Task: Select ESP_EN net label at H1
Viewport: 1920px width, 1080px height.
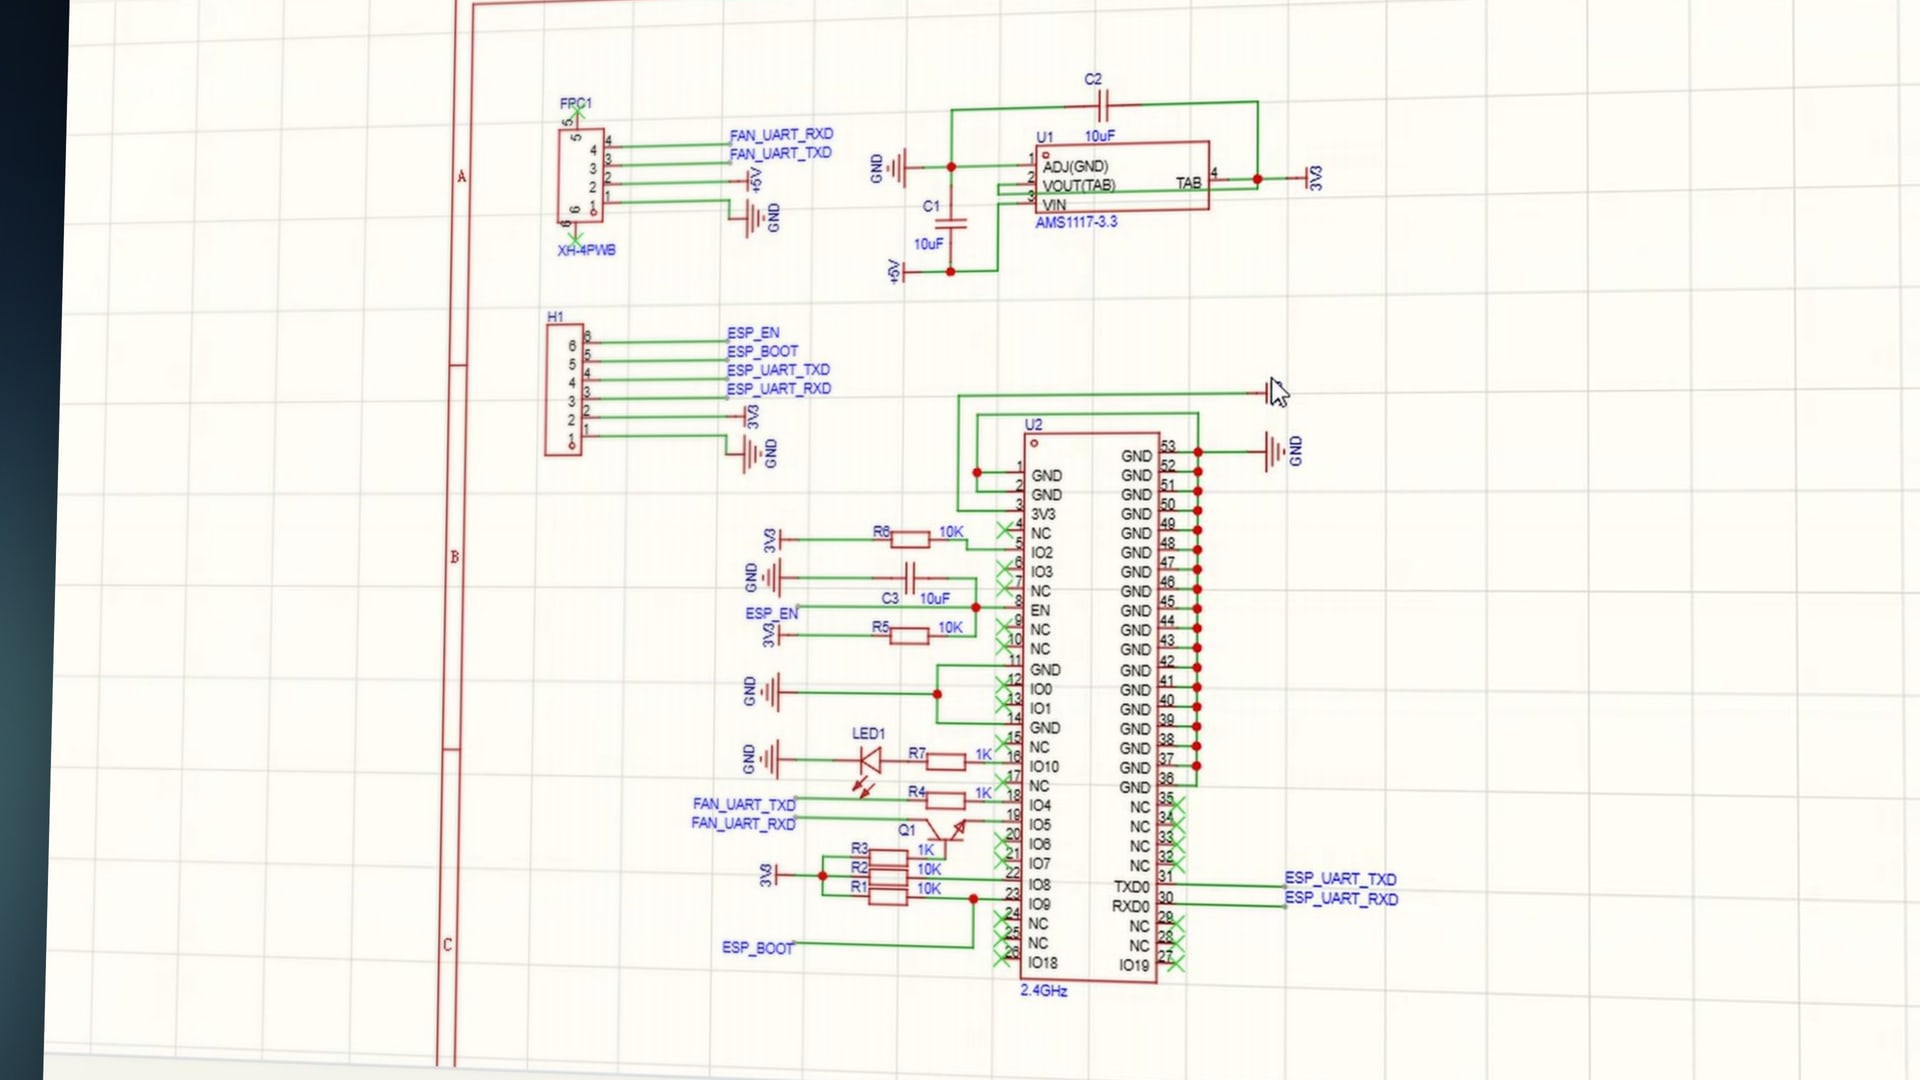Action: (753, 332)
